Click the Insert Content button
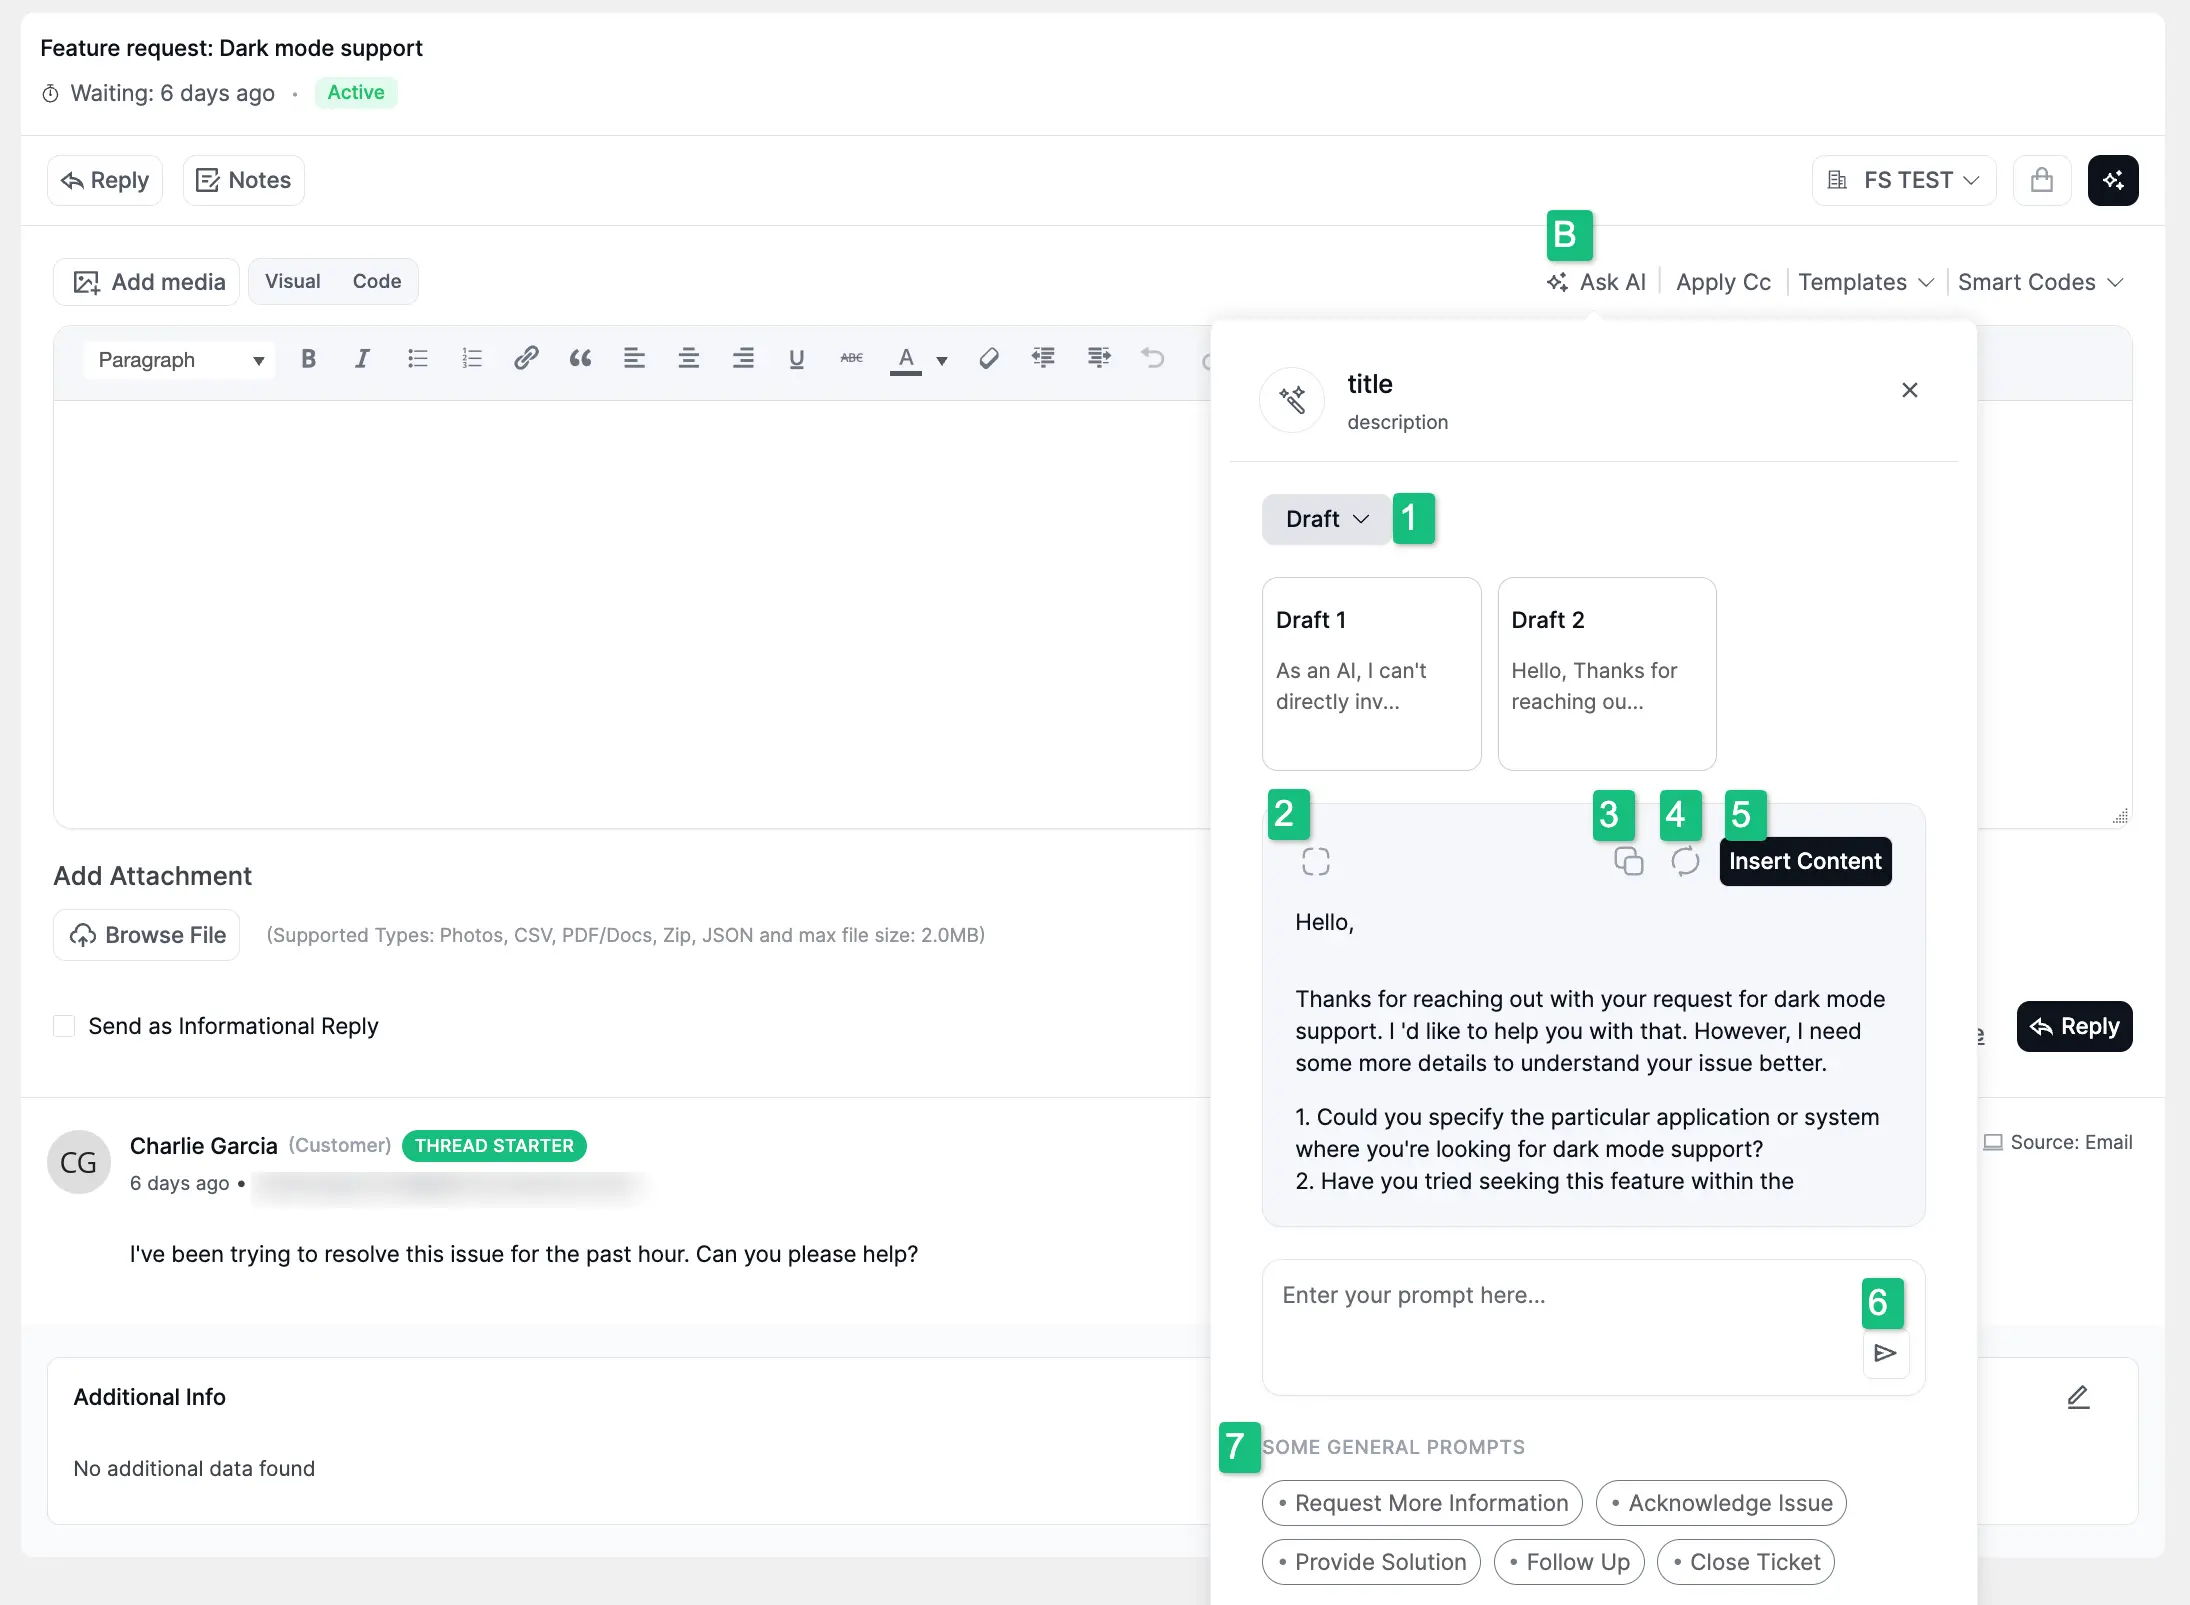The image size is (2190, 1605). (x=1804, y=861)
